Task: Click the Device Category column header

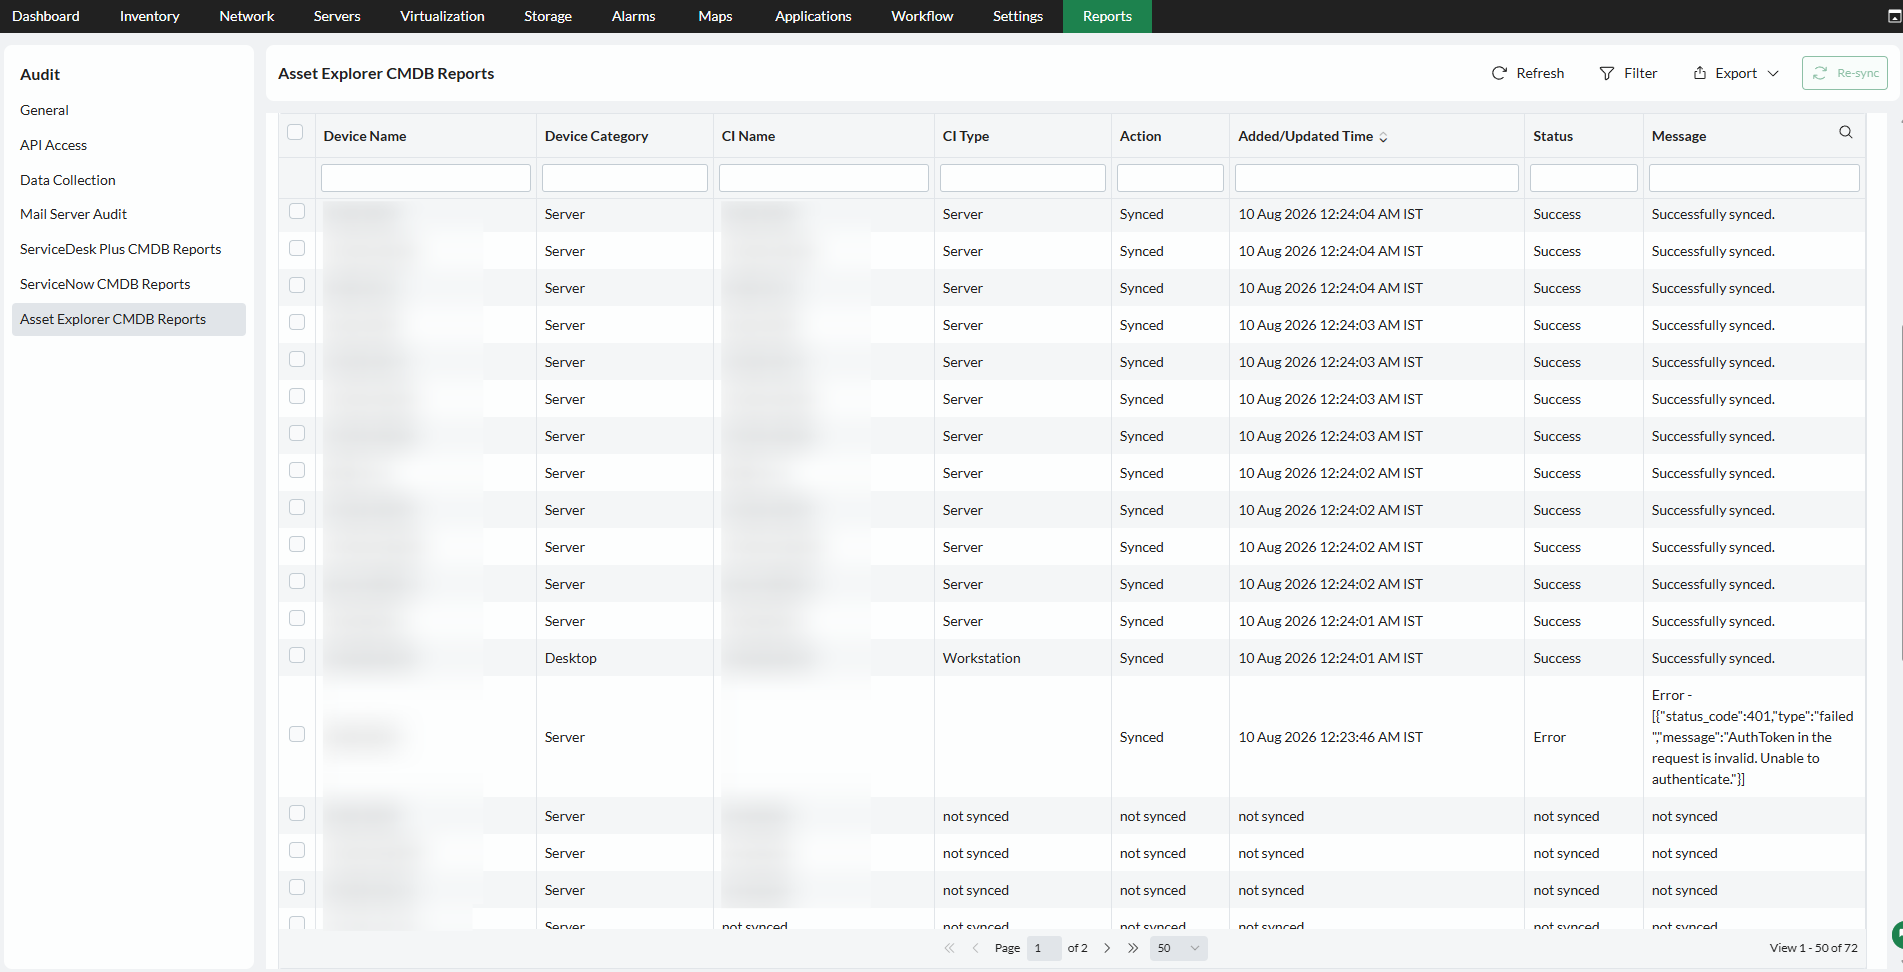Action: [x=597, y=136]
